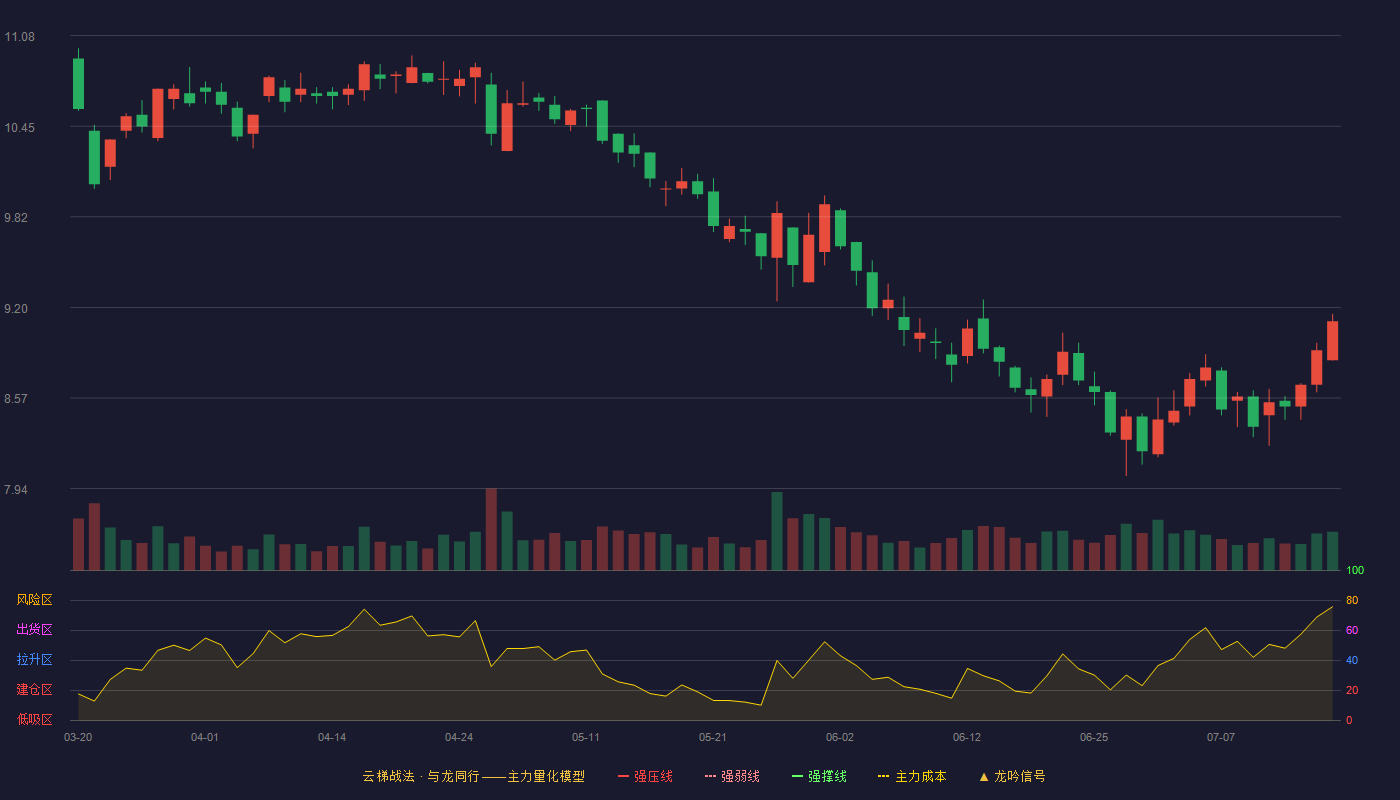Click the 07-07 date axis label
This screenshot has height=800, width=1400.
(x=1221, y=737)
